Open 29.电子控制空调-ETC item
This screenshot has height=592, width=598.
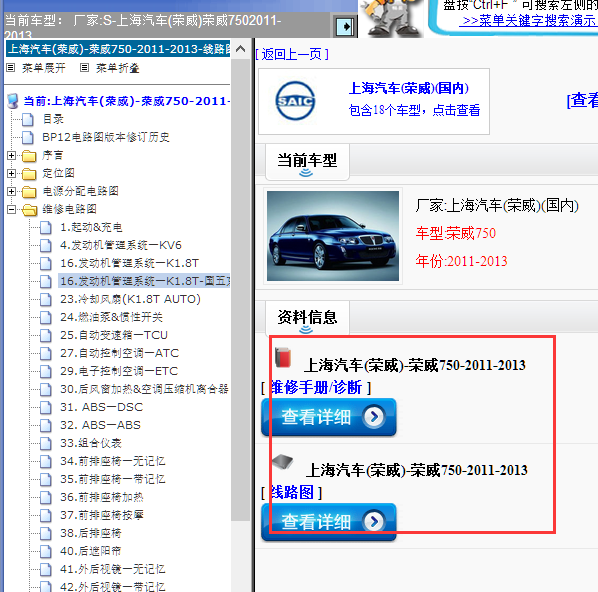[x=119, y=371]
